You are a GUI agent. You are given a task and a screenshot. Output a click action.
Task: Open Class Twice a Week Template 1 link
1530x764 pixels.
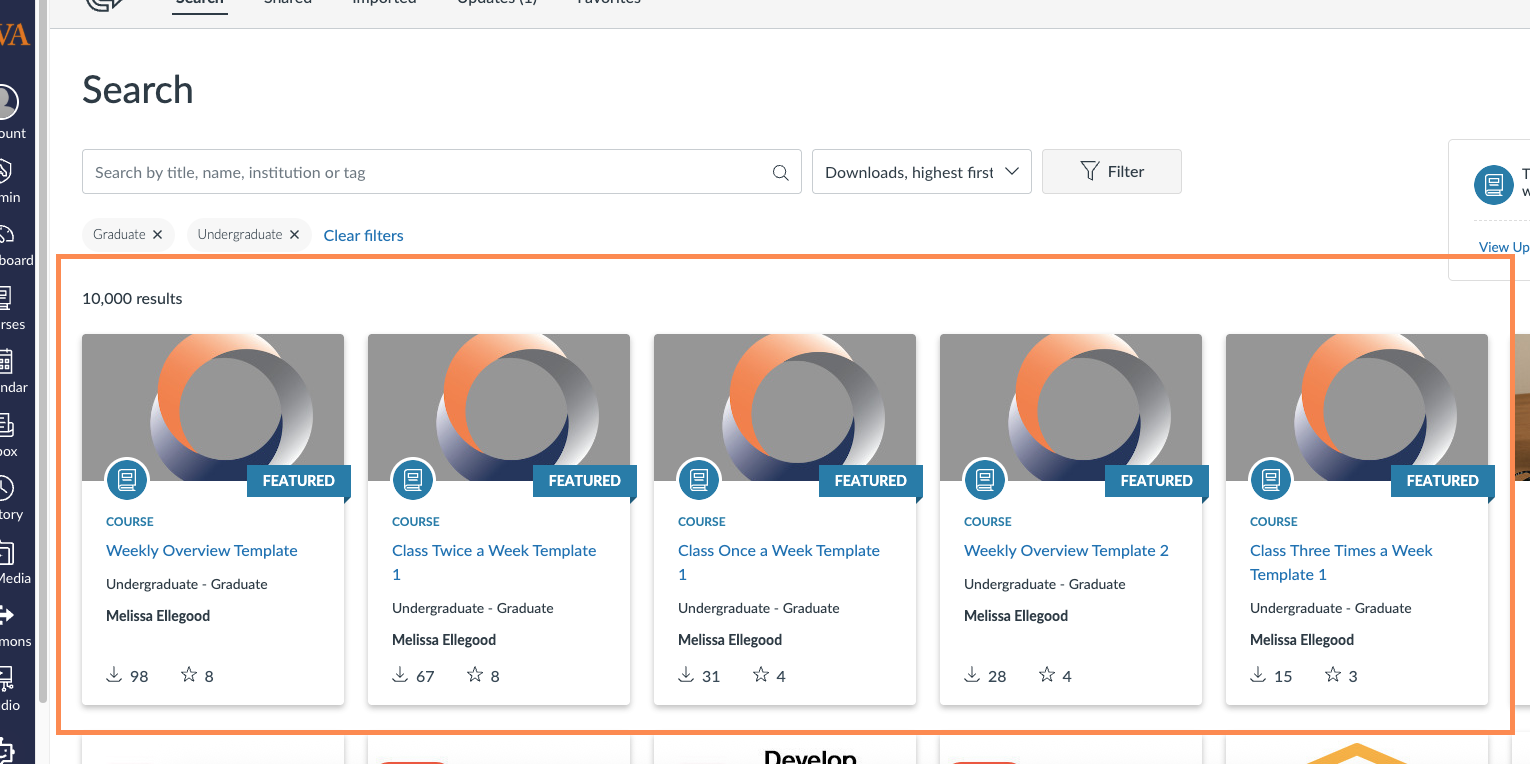(494, 562)
